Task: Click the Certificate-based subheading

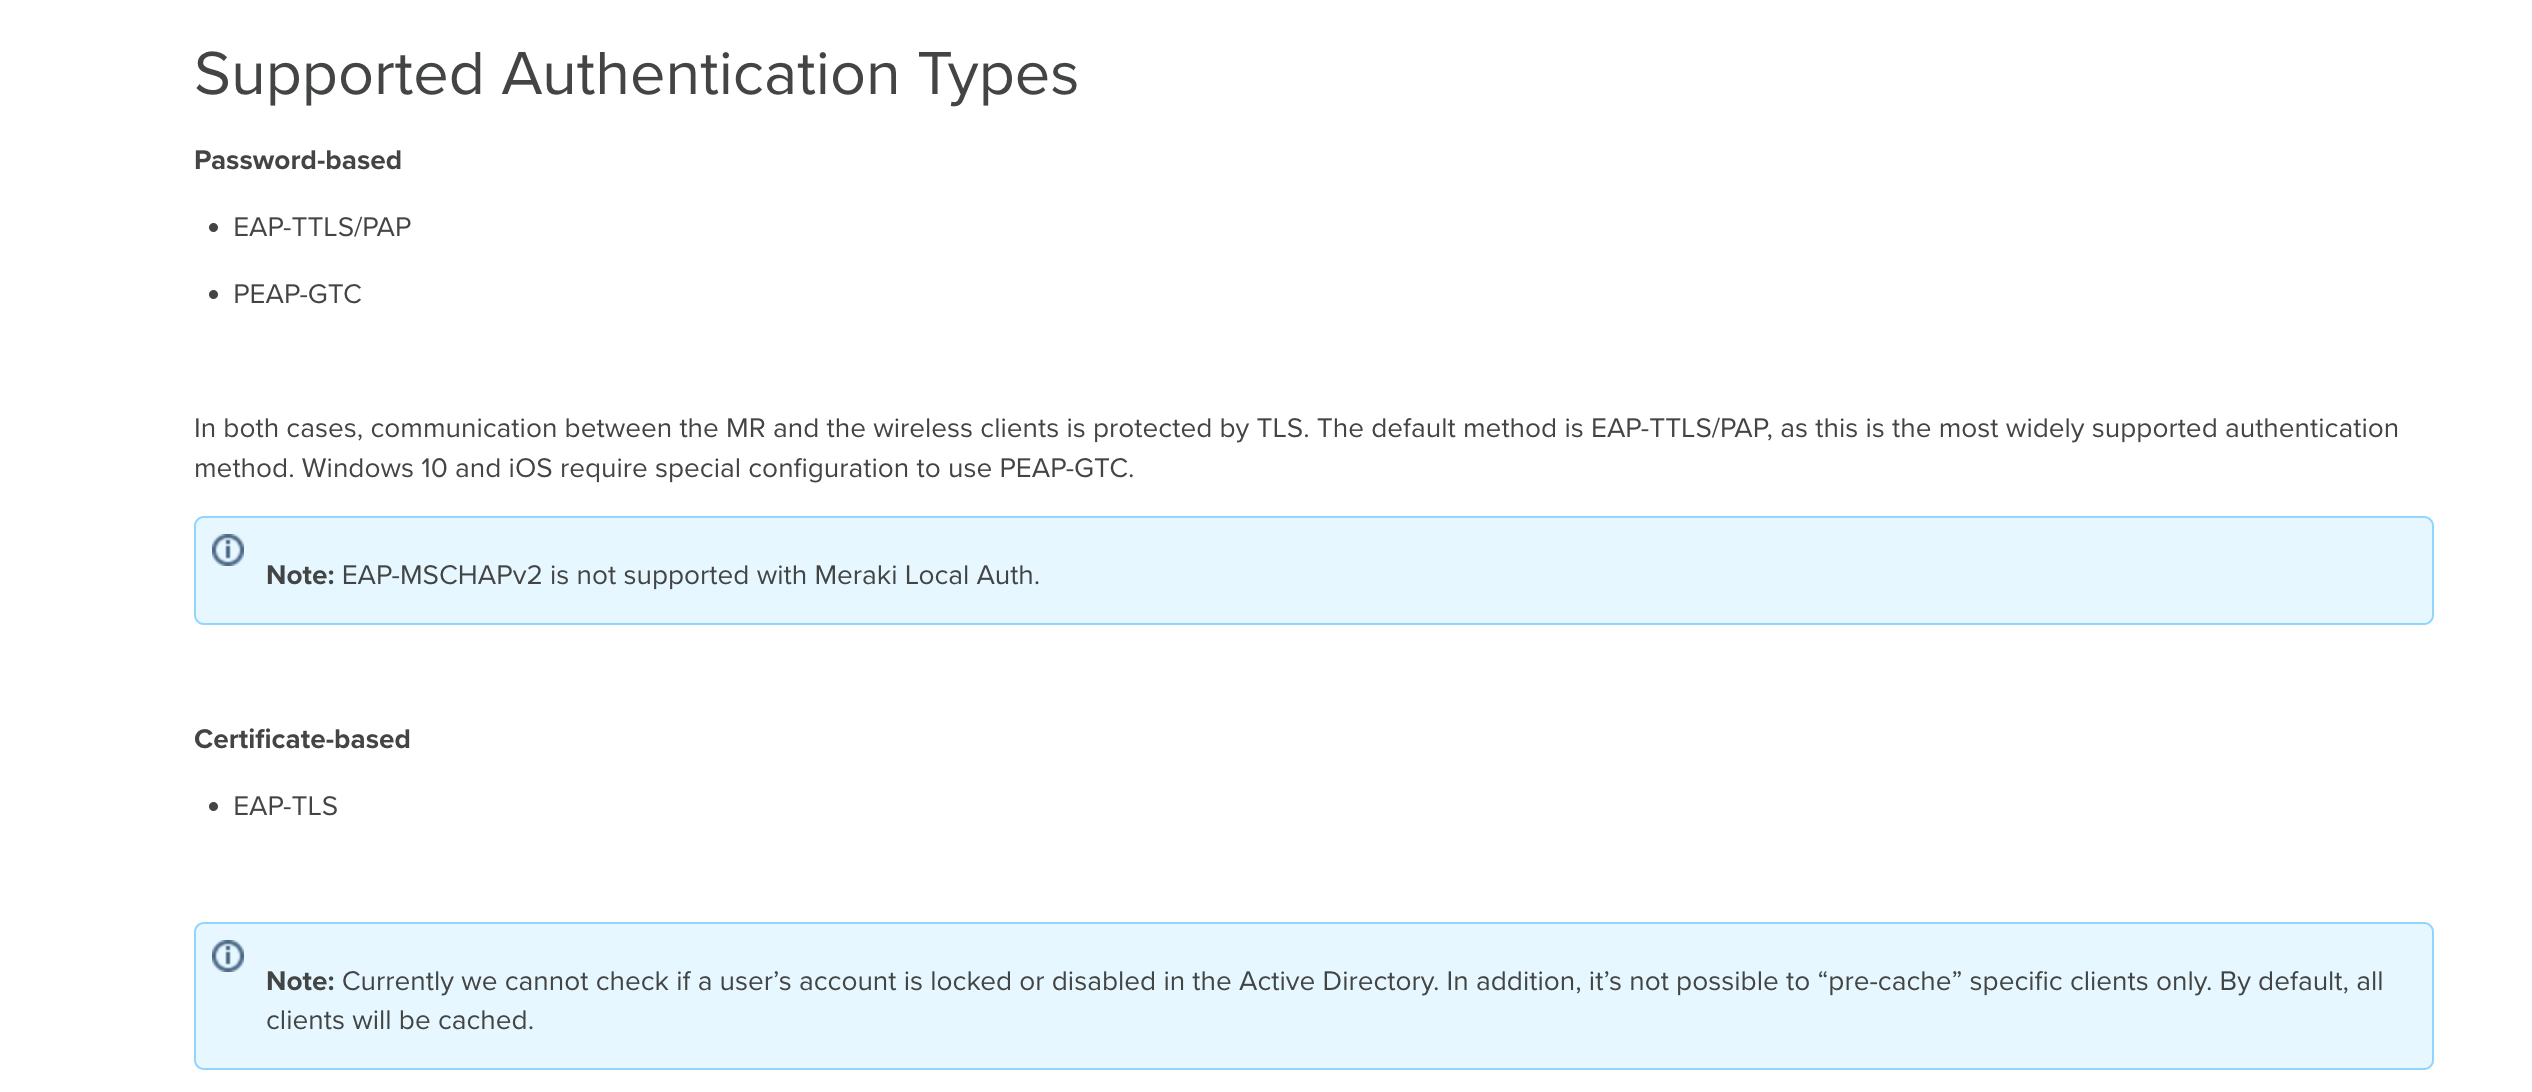Action: [x=302, y=739]
